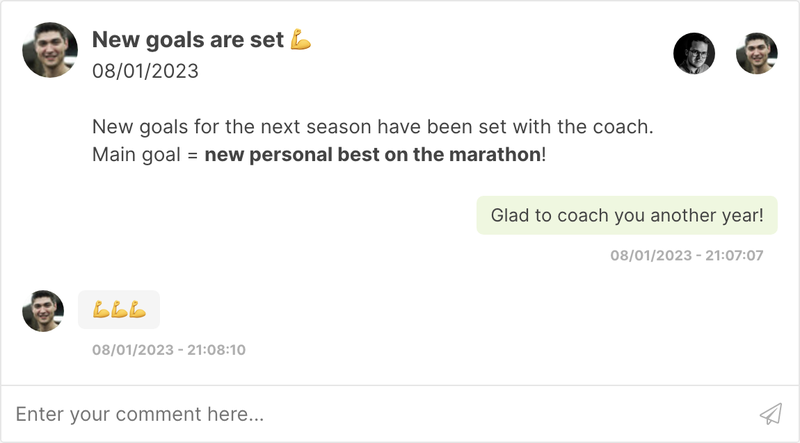
Task: Click the first bicep emoji in the reply
Action: (101, 309)
